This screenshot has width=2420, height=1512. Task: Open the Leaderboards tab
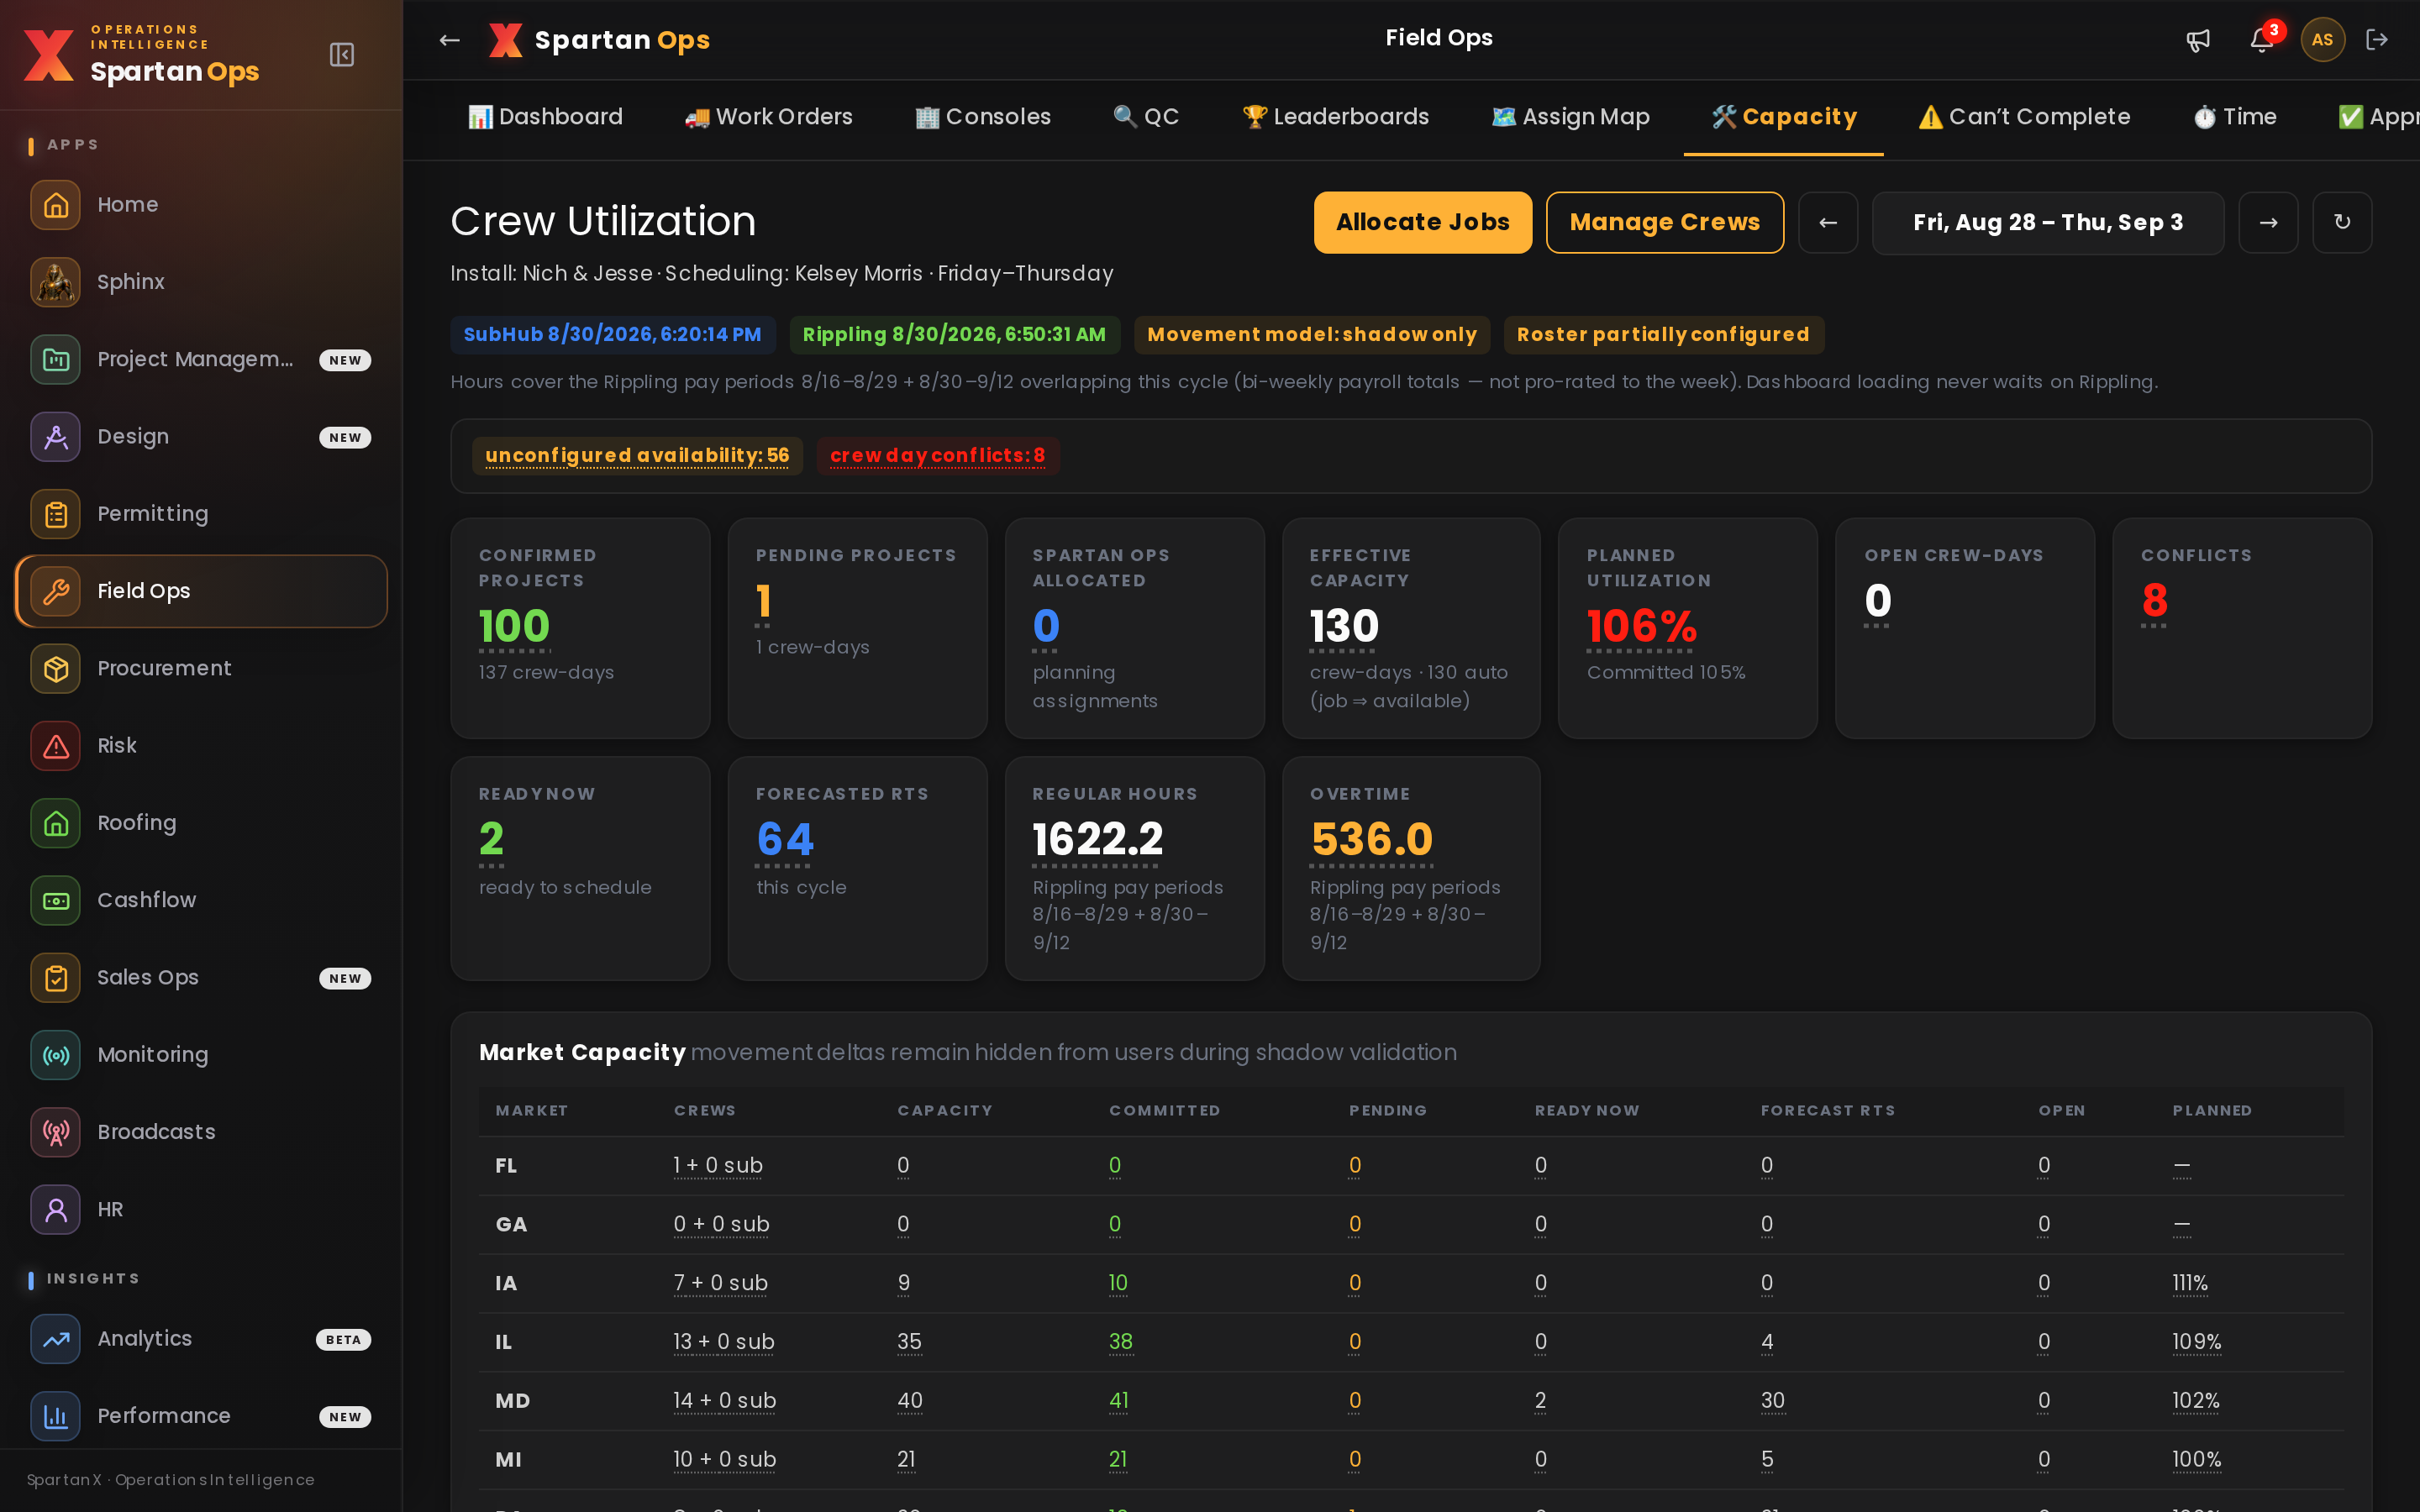click(1335, 117)
